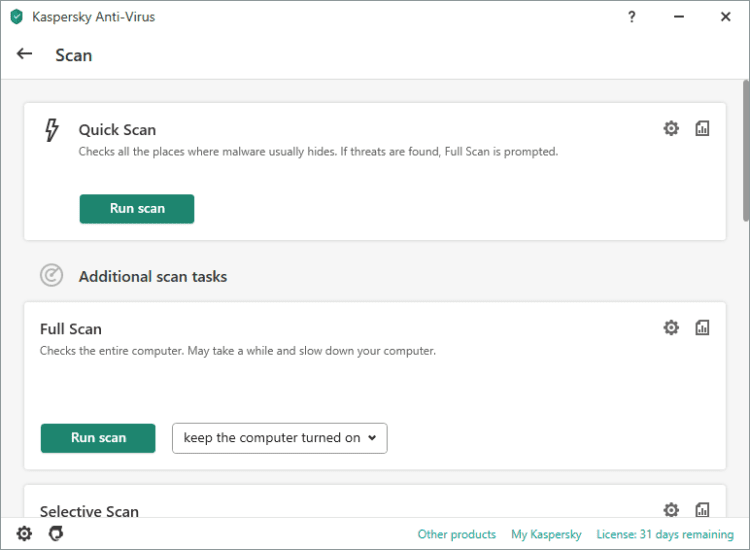Click the Additional scan tasks radar icon
The height and width of the screenshot is (550, 750).
point(51,275)
